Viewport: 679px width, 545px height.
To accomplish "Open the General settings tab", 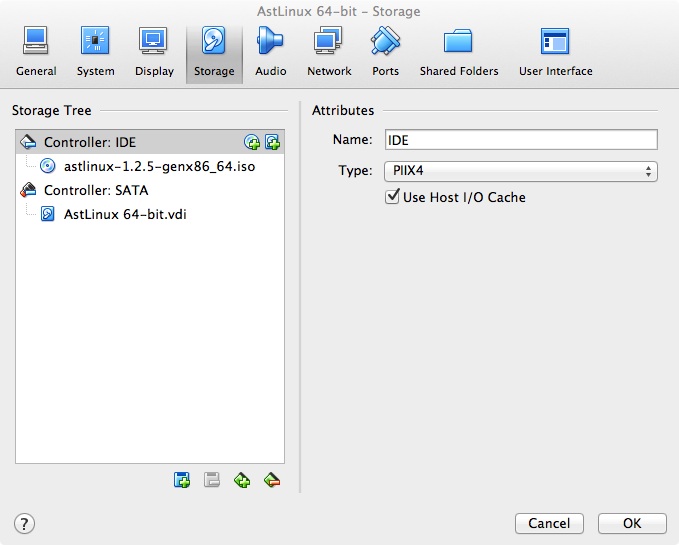I will click(36, 52).
